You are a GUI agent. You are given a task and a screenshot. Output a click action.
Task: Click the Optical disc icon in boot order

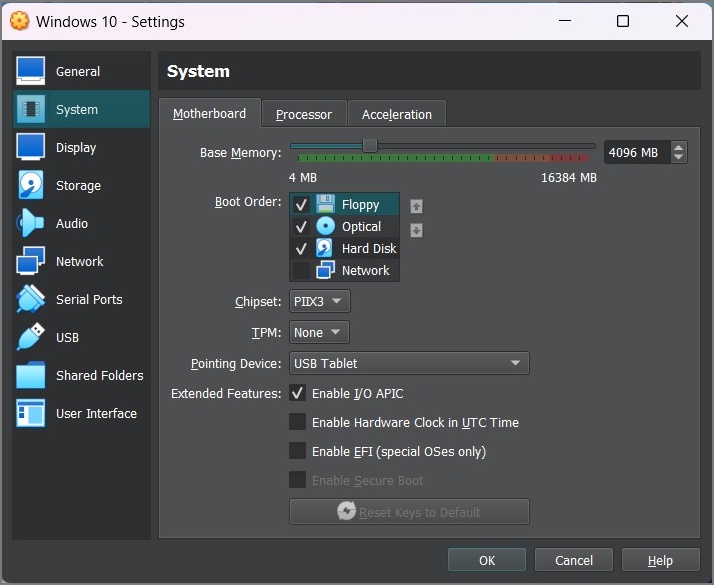click(326, 226)
